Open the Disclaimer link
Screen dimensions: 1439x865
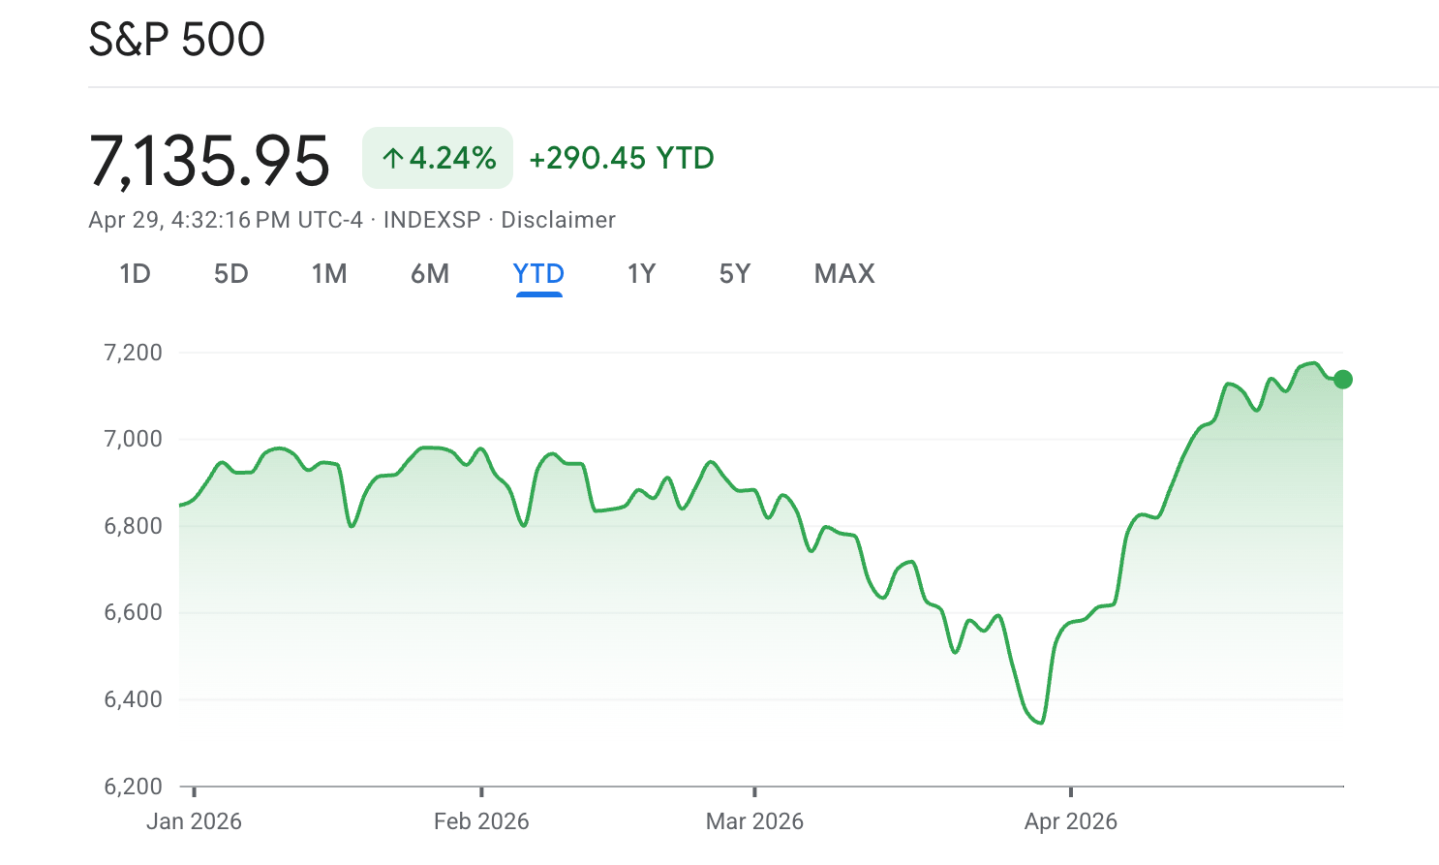click(558, 220)
